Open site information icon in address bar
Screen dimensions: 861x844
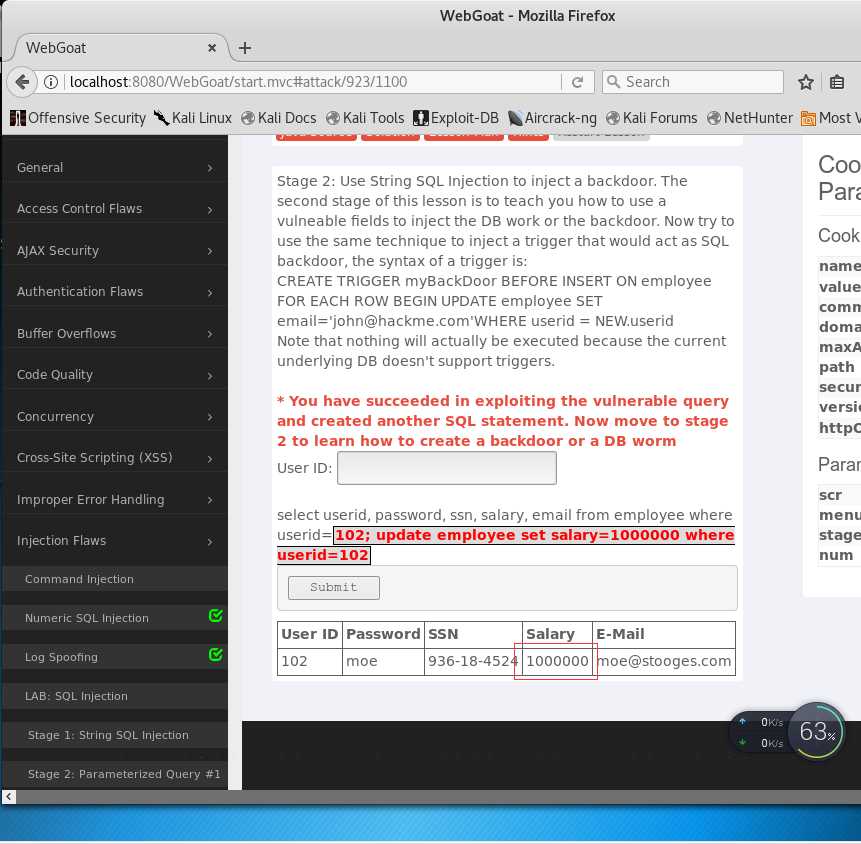point(51,82)
